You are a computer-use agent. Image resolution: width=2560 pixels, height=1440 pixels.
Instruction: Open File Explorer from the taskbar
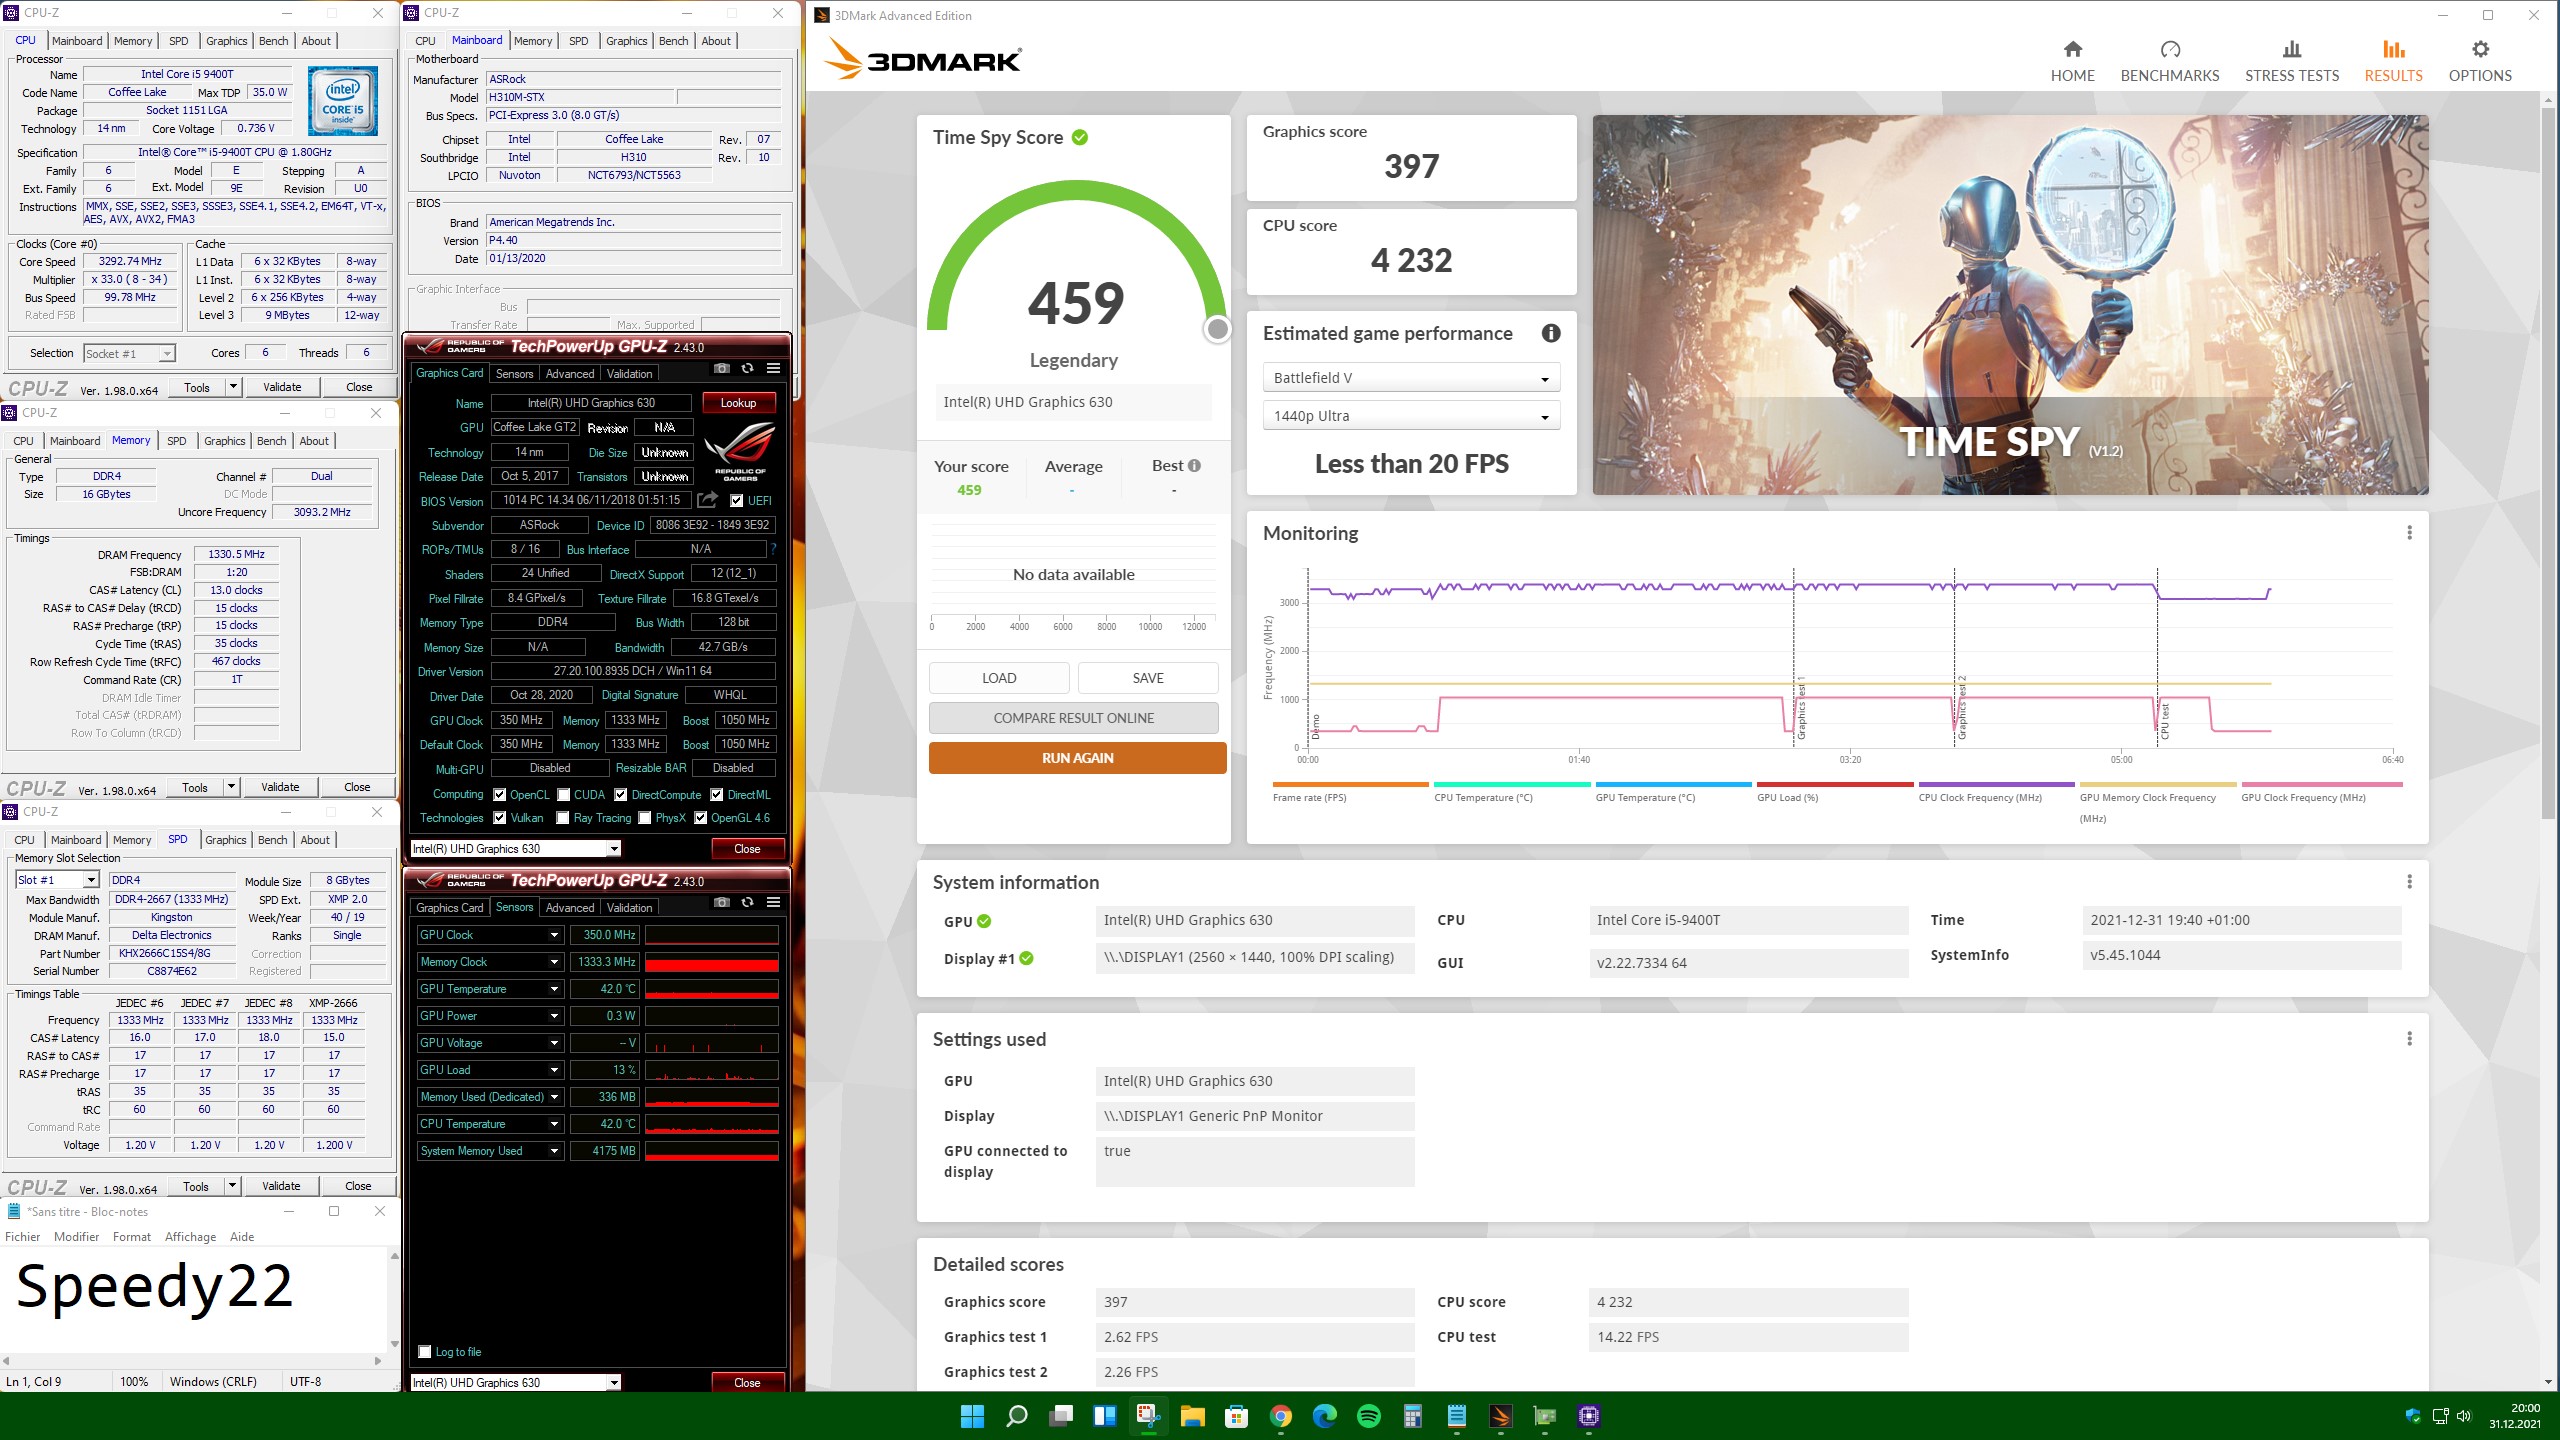[1192, 1416]
